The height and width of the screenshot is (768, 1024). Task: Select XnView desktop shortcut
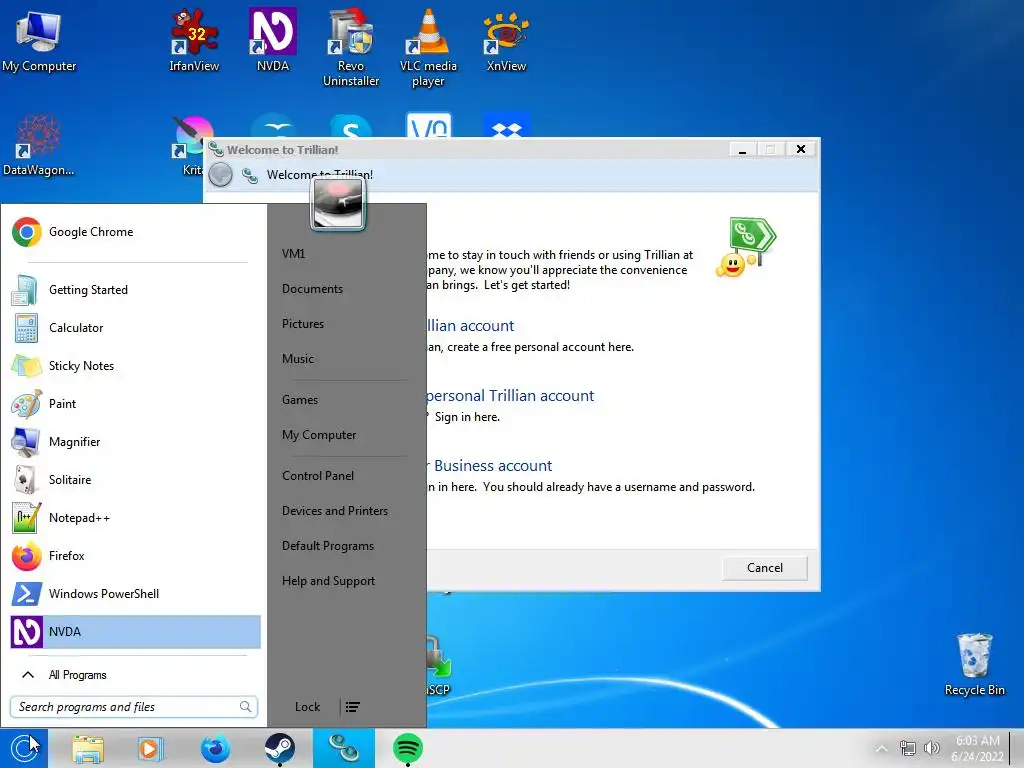[506, 40]
